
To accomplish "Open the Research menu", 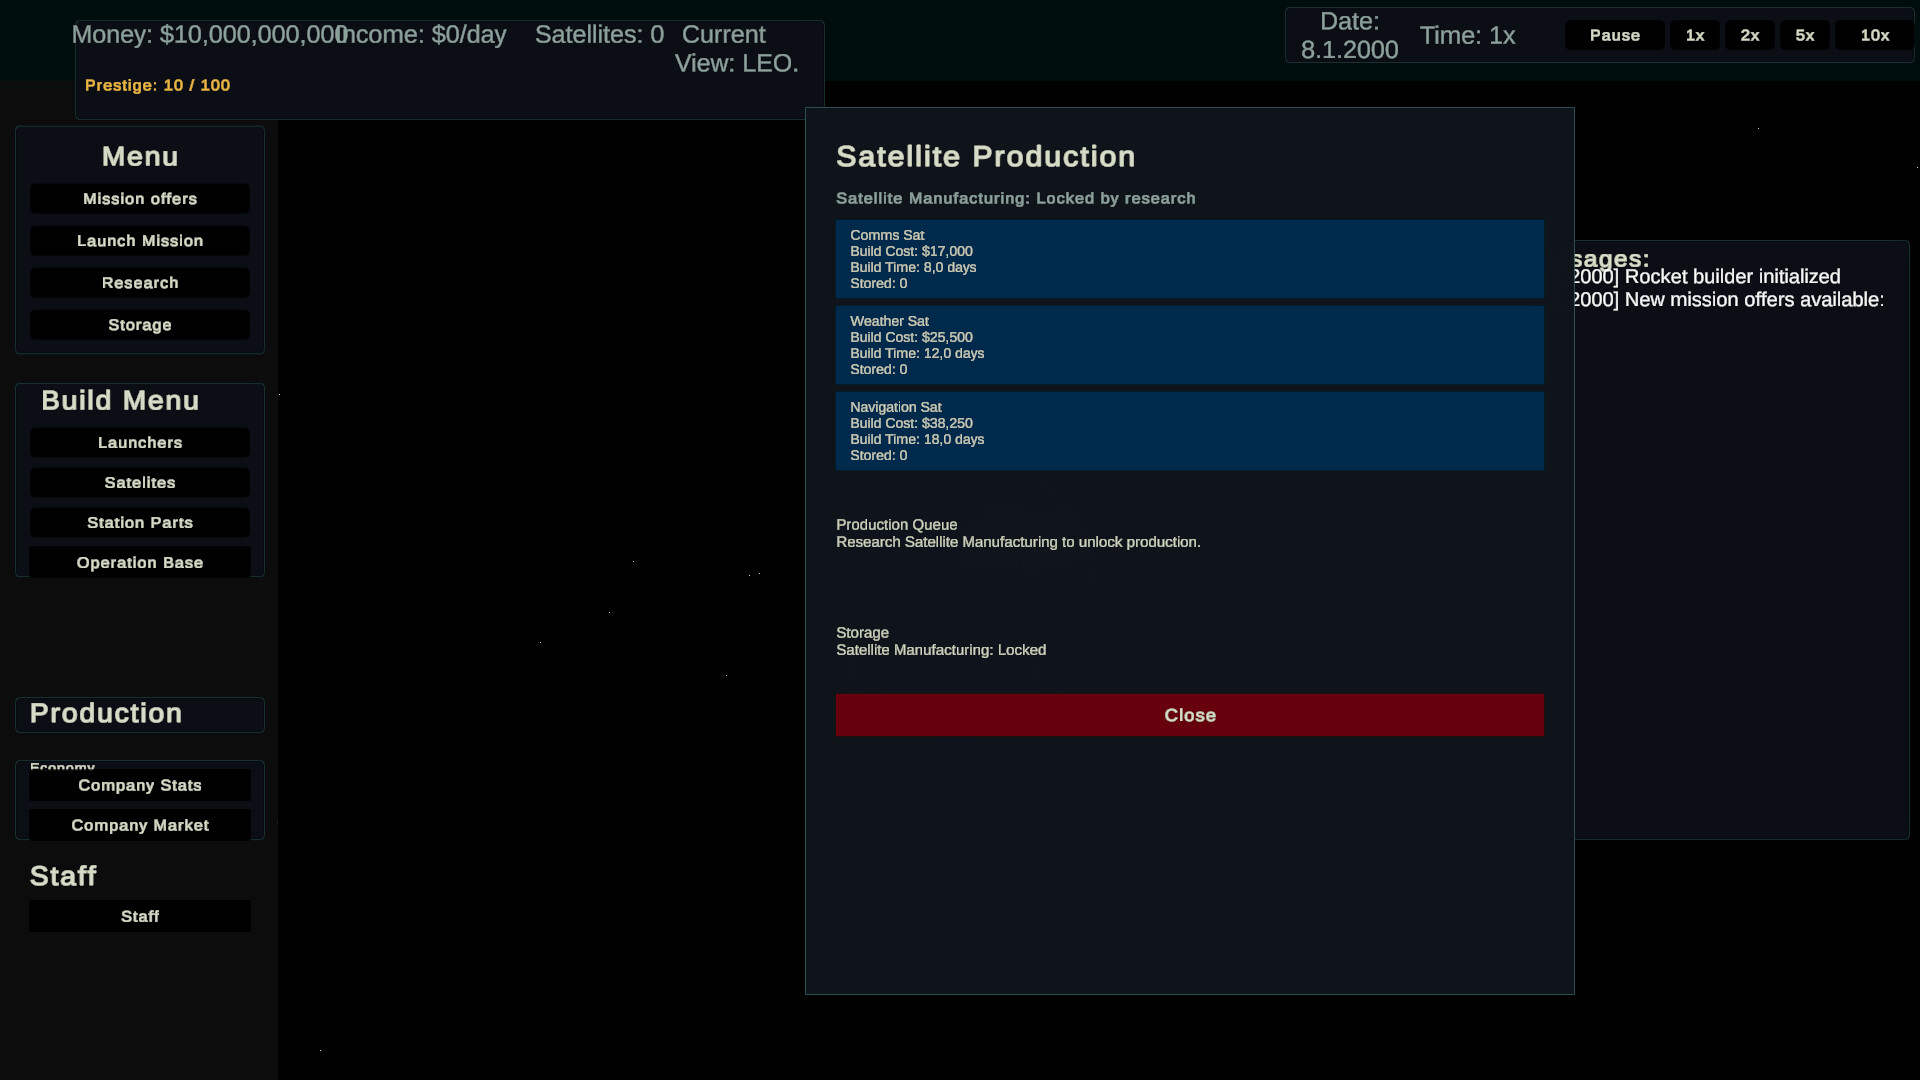I will (x=140, y=283).
